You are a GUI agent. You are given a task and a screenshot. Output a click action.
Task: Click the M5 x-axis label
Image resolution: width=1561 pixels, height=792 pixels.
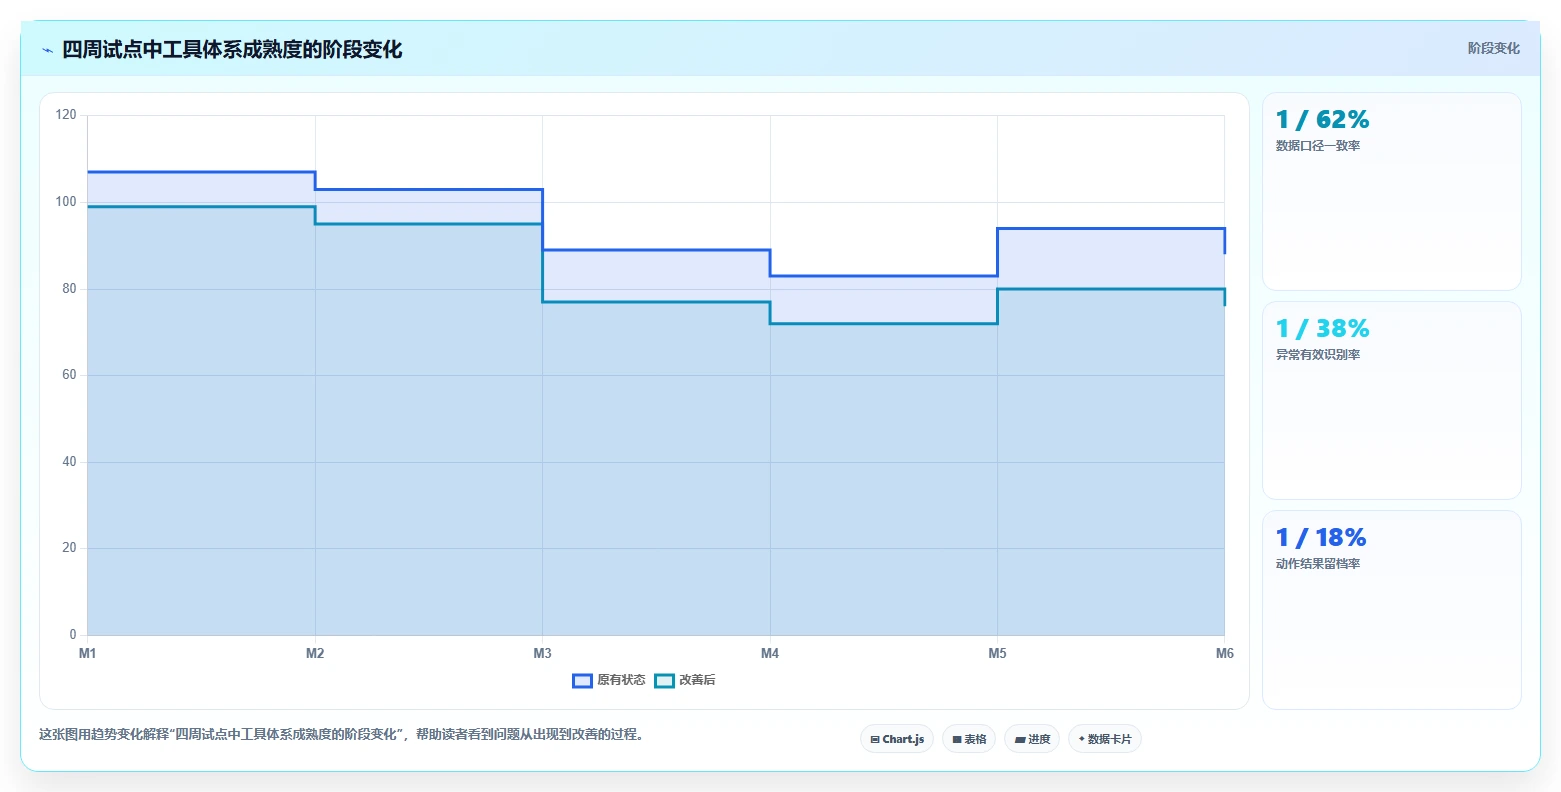pyautogui.click(x=997, y=653)
